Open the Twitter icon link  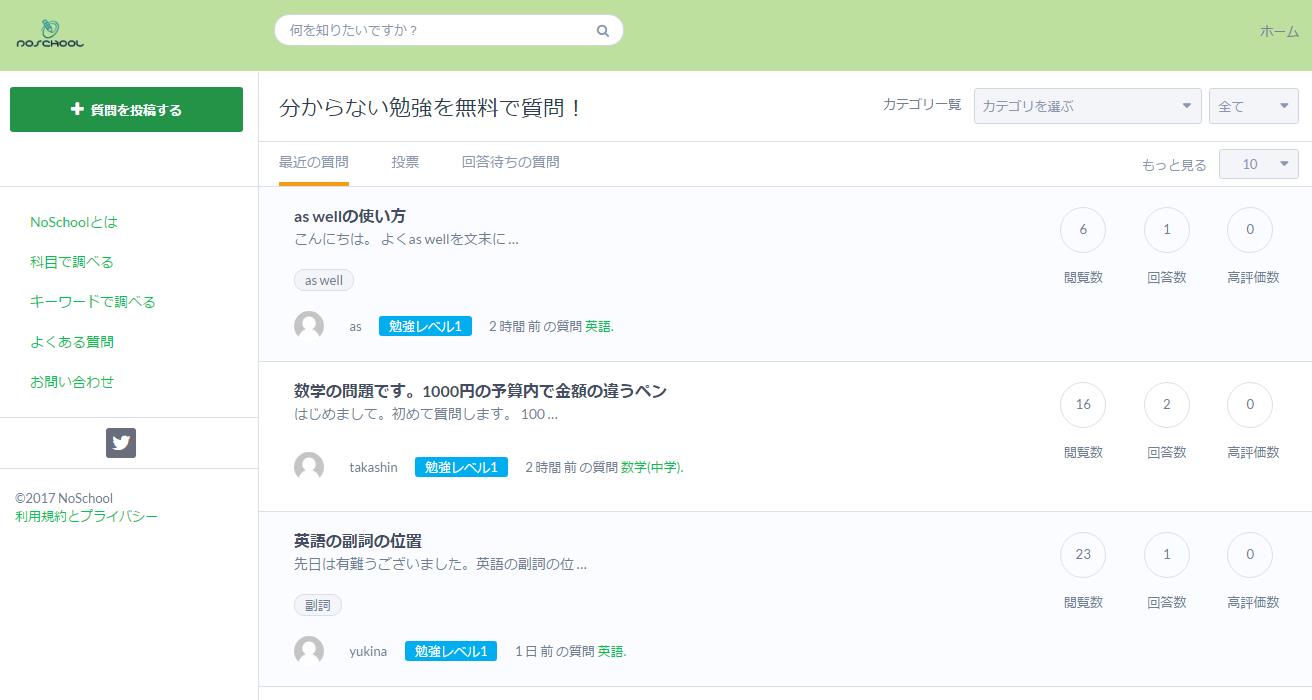pos(121,443)
